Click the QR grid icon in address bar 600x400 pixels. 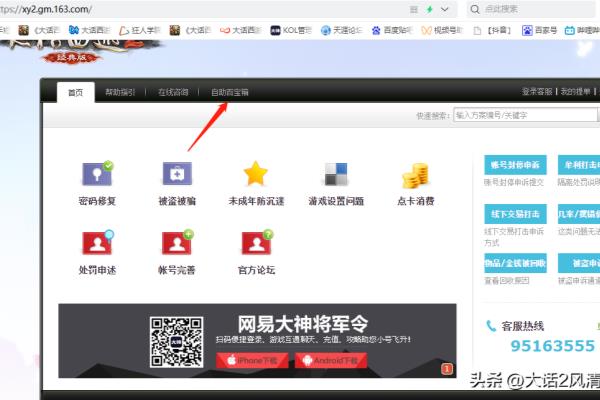tap(414, 10)
